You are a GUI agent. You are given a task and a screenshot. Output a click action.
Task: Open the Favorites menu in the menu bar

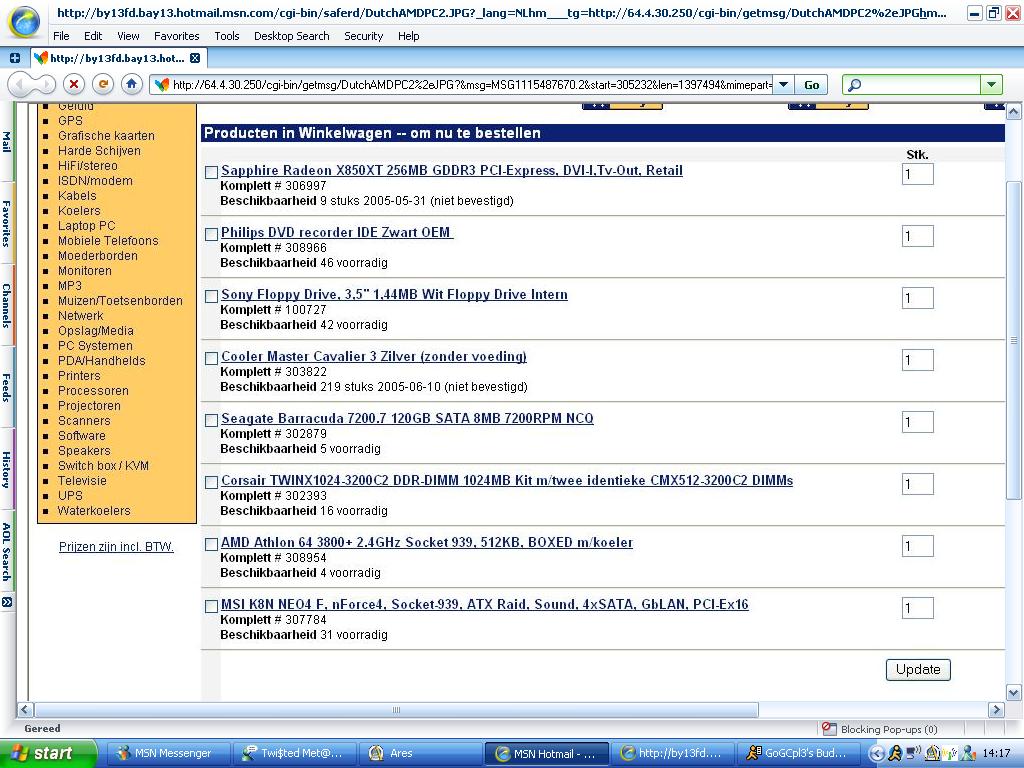pos(176,36)
